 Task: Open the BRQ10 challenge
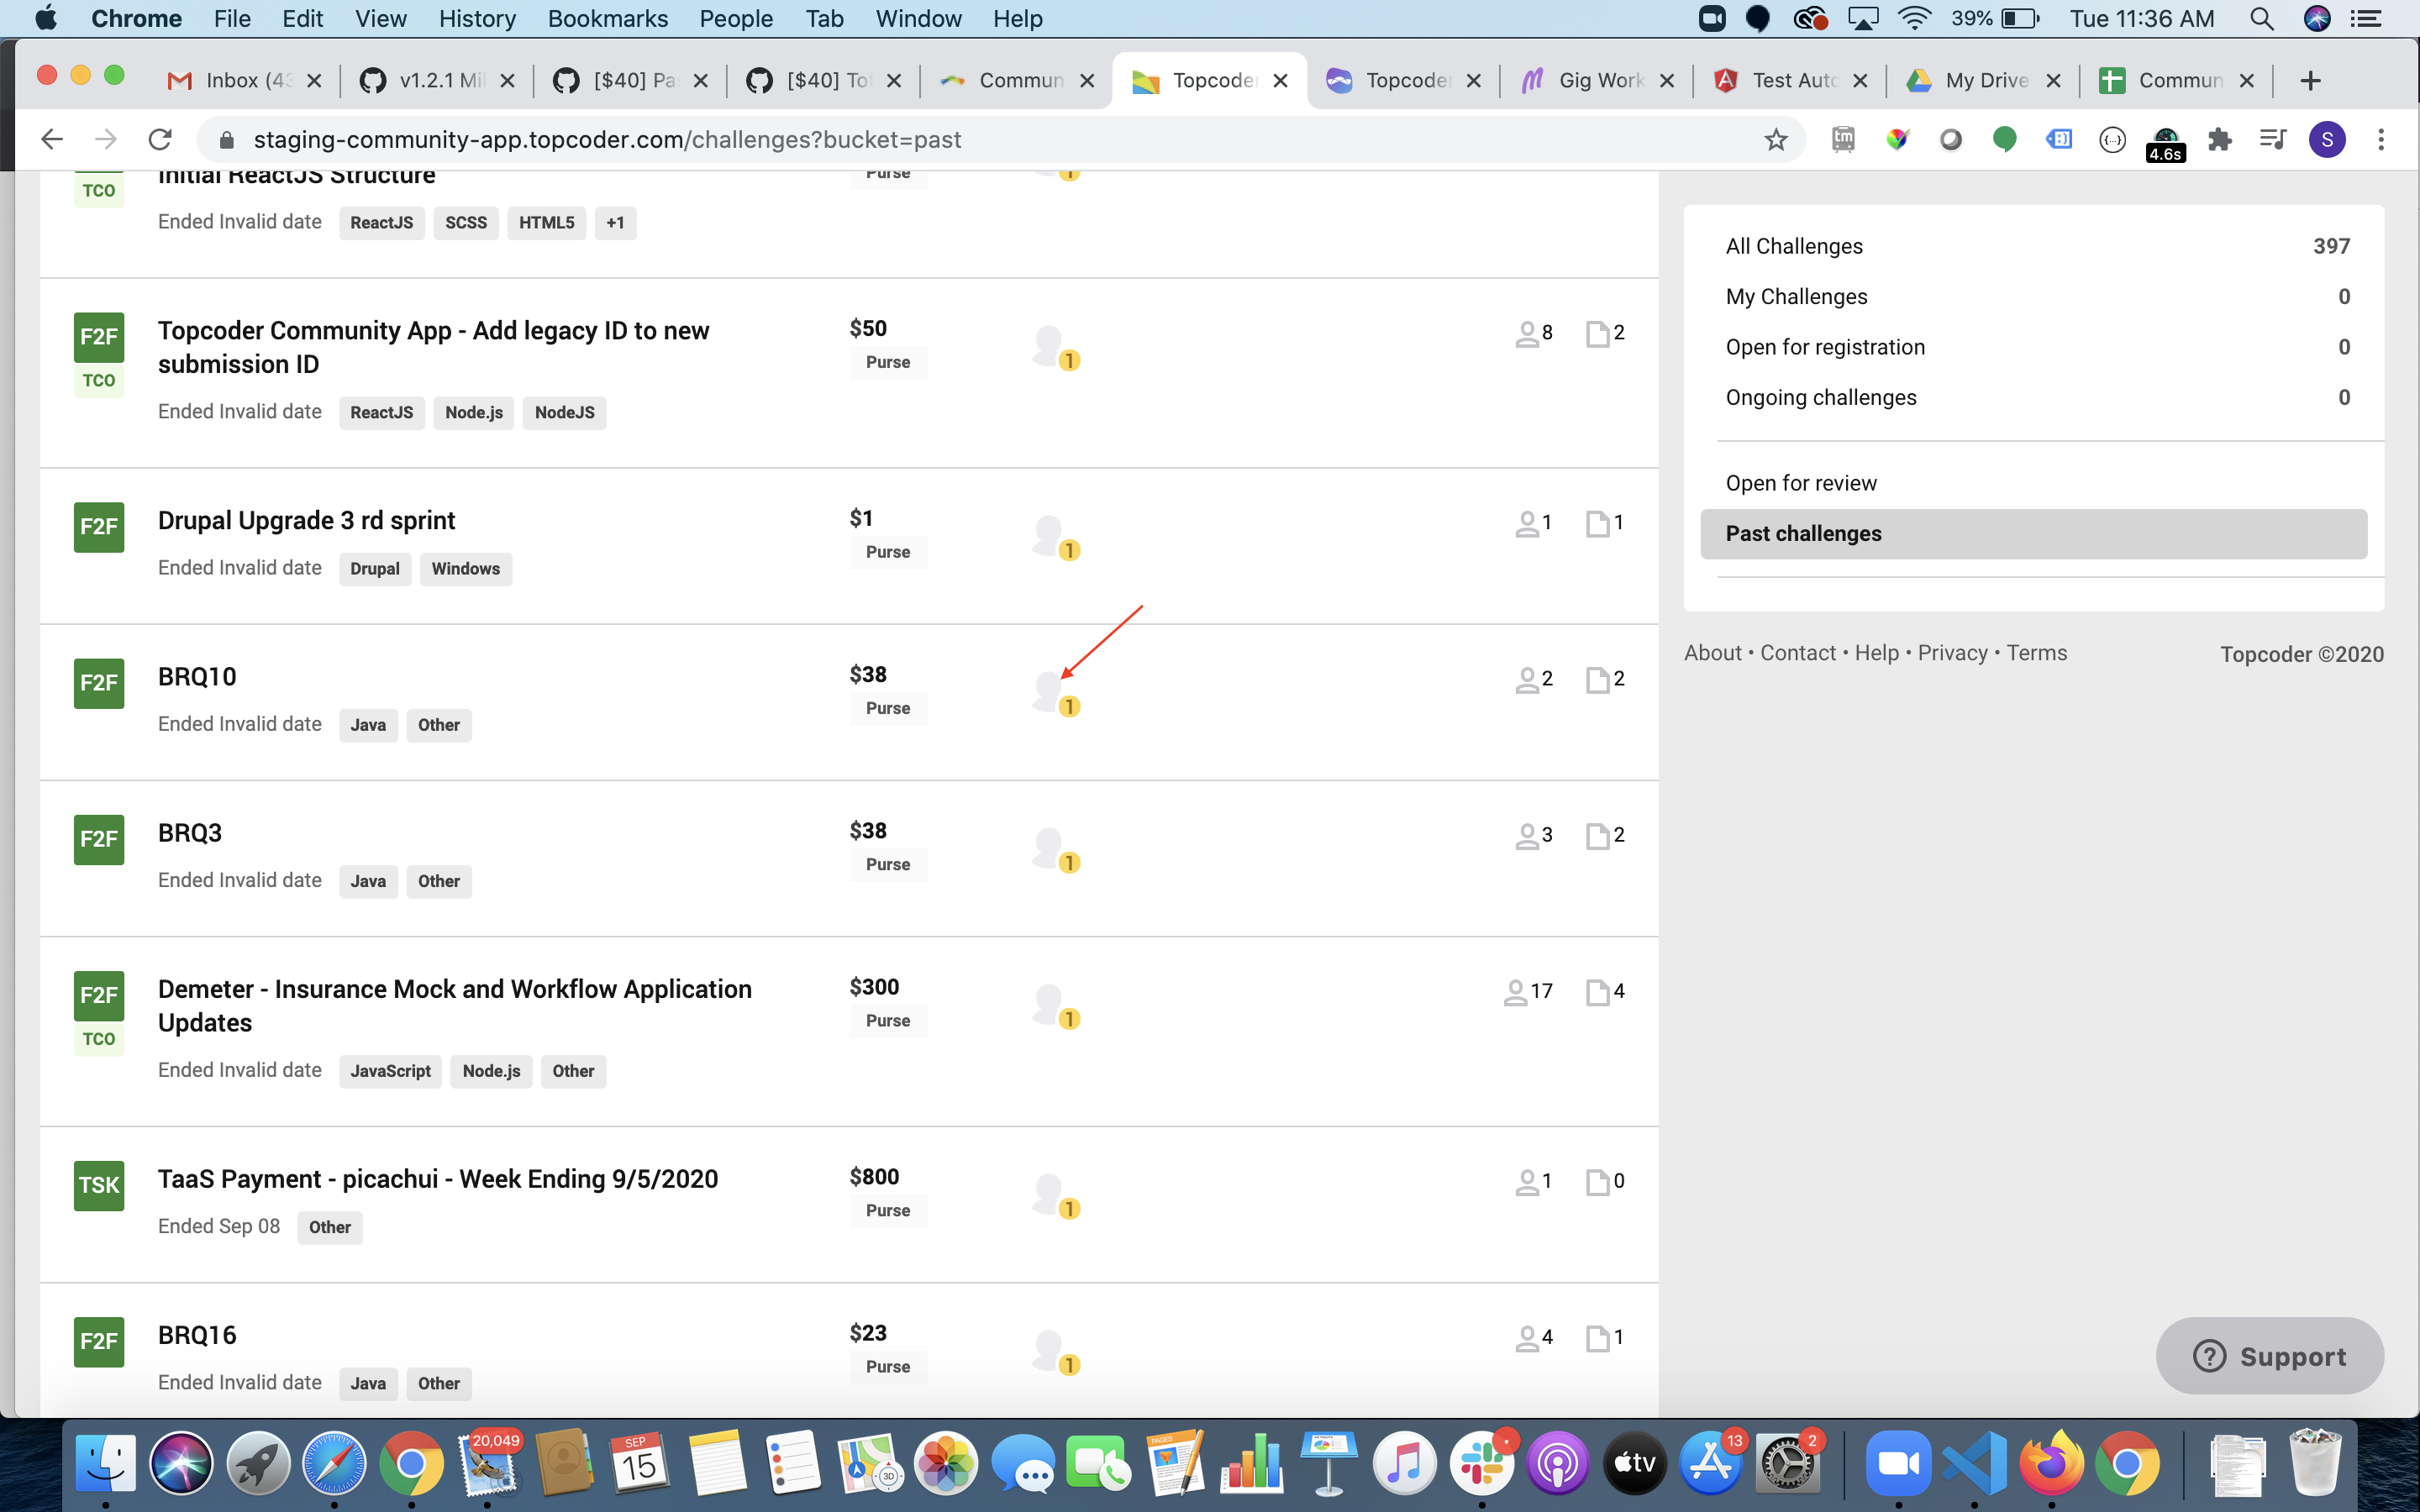tap(197, 677)
